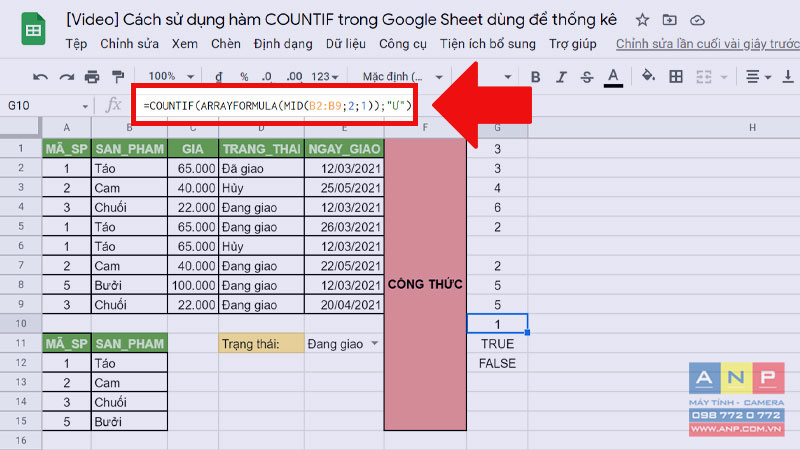800x450 pixels.
Task: Format cell as percent
Action: pyautogui.click(x=244, y=77)
